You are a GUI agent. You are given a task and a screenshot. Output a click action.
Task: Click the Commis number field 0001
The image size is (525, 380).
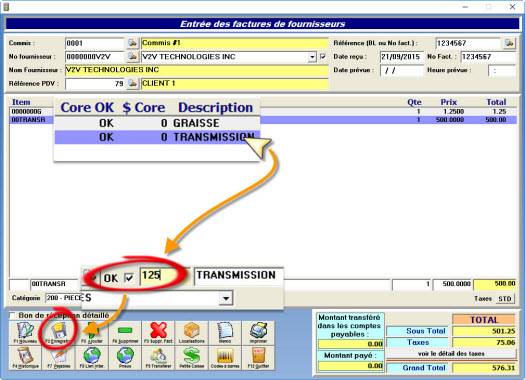click(95, 43)
